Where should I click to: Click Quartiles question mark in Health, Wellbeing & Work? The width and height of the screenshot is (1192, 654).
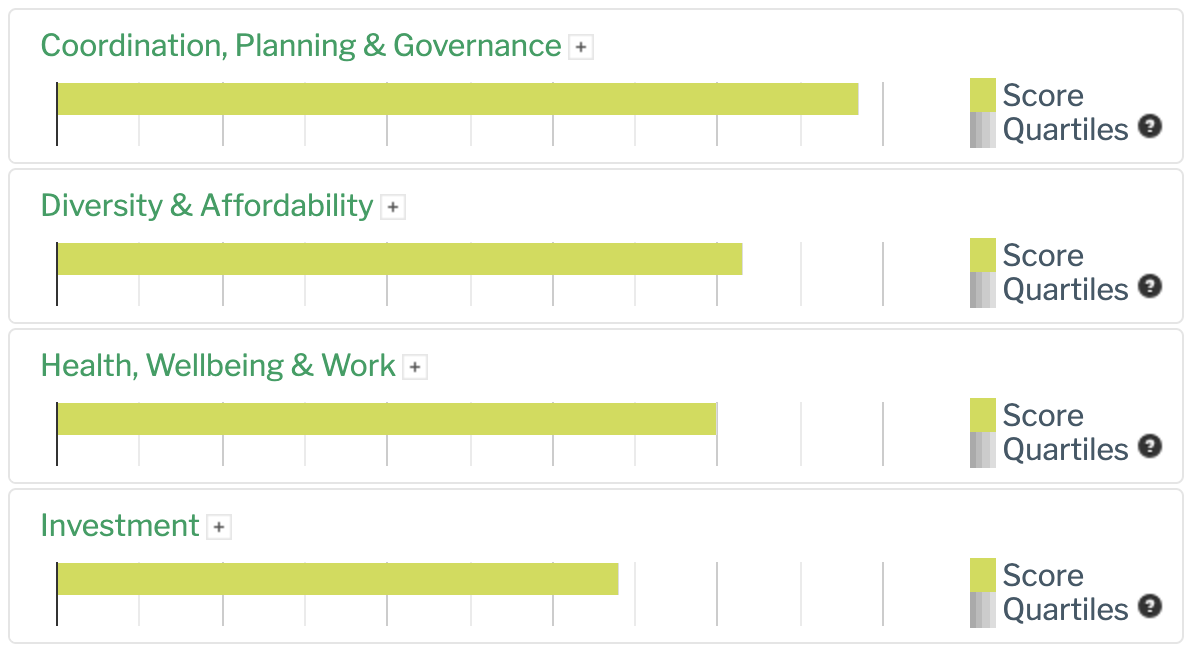click(1150, 446)
